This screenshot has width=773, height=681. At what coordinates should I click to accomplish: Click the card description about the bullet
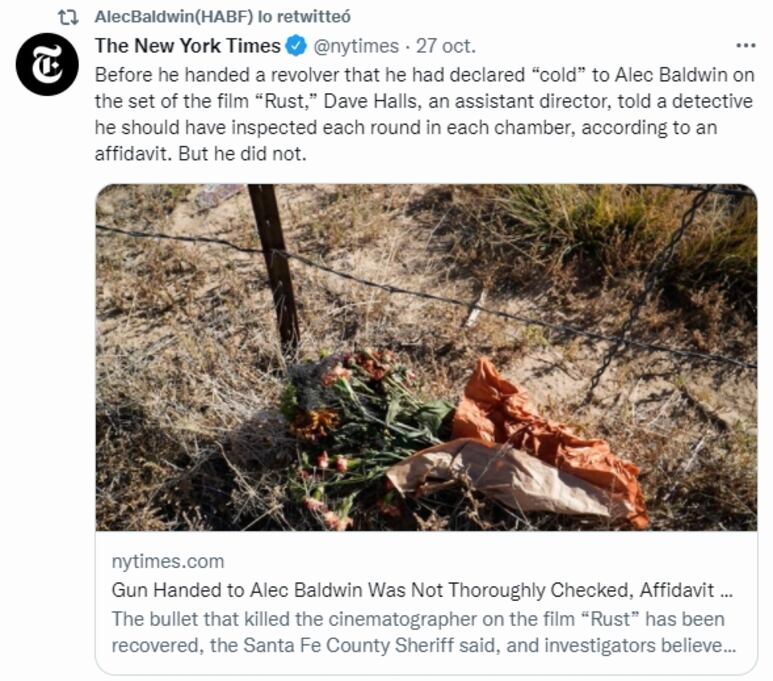424,632
